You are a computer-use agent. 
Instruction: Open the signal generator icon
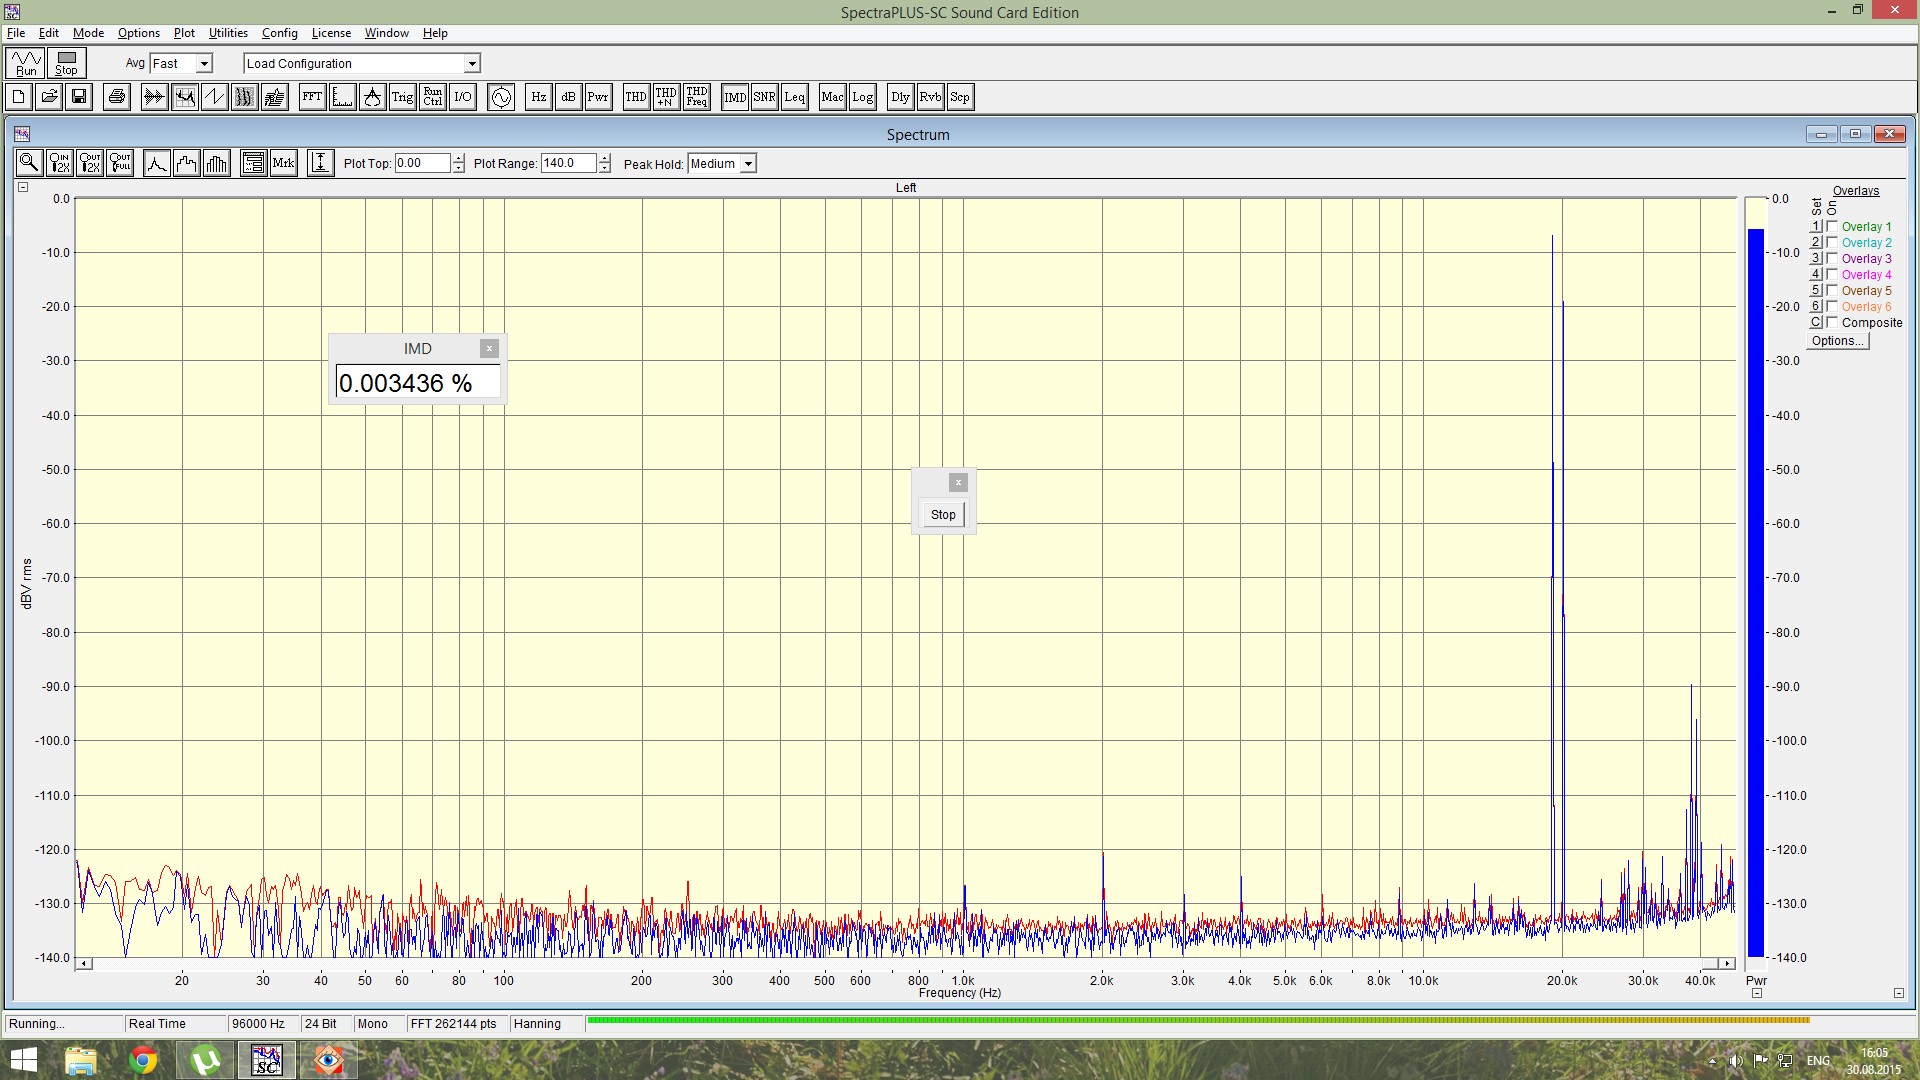click(x=501, y=97)
